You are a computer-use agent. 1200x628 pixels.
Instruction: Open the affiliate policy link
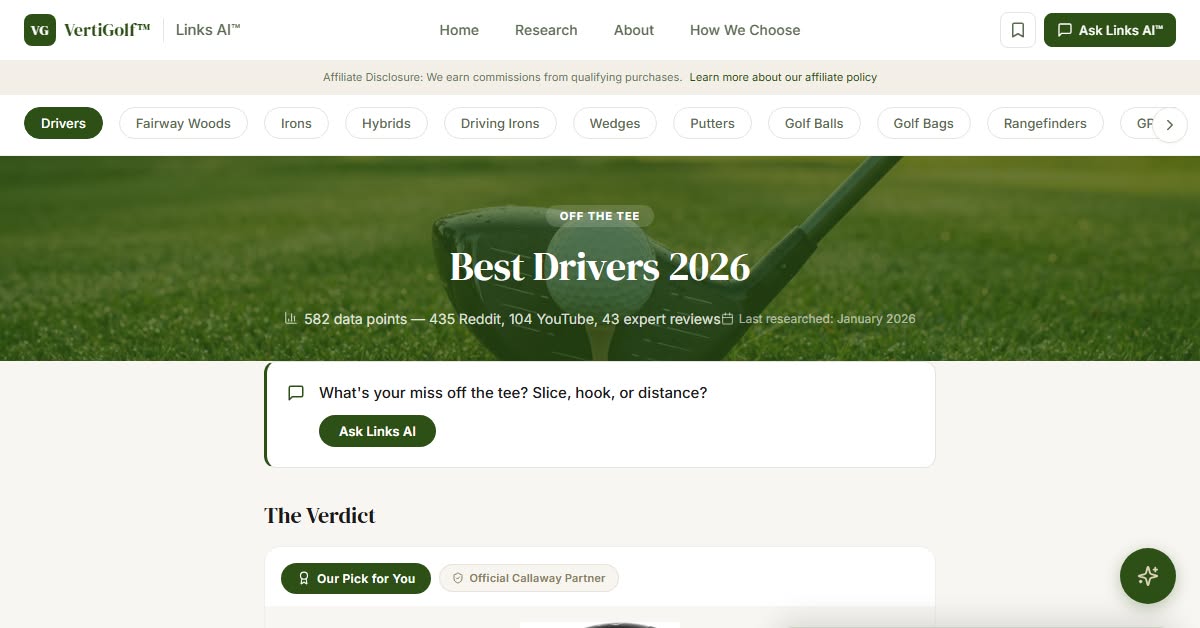tap(783, 77)
